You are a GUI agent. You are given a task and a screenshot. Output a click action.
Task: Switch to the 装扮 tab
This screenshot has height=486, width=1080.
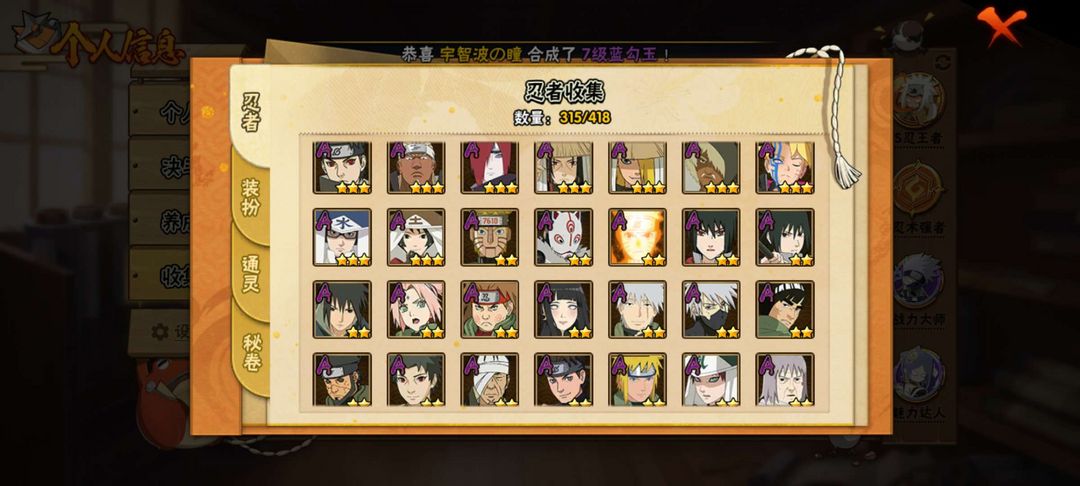point(251,196)
